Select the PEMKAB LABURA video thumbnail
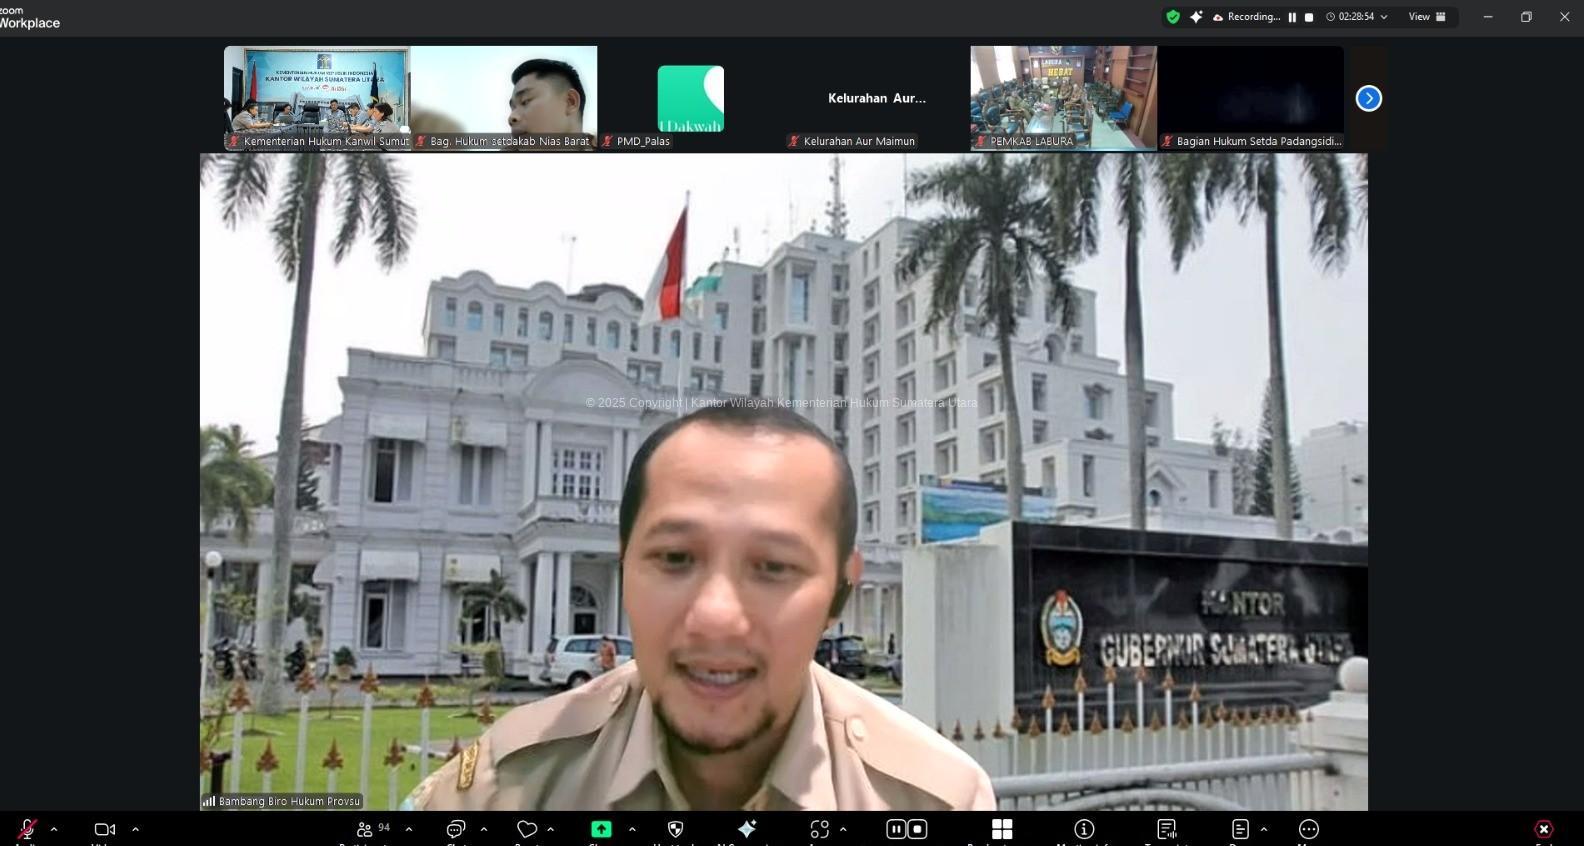1584x846 pixels. [x=1063, y=97]
